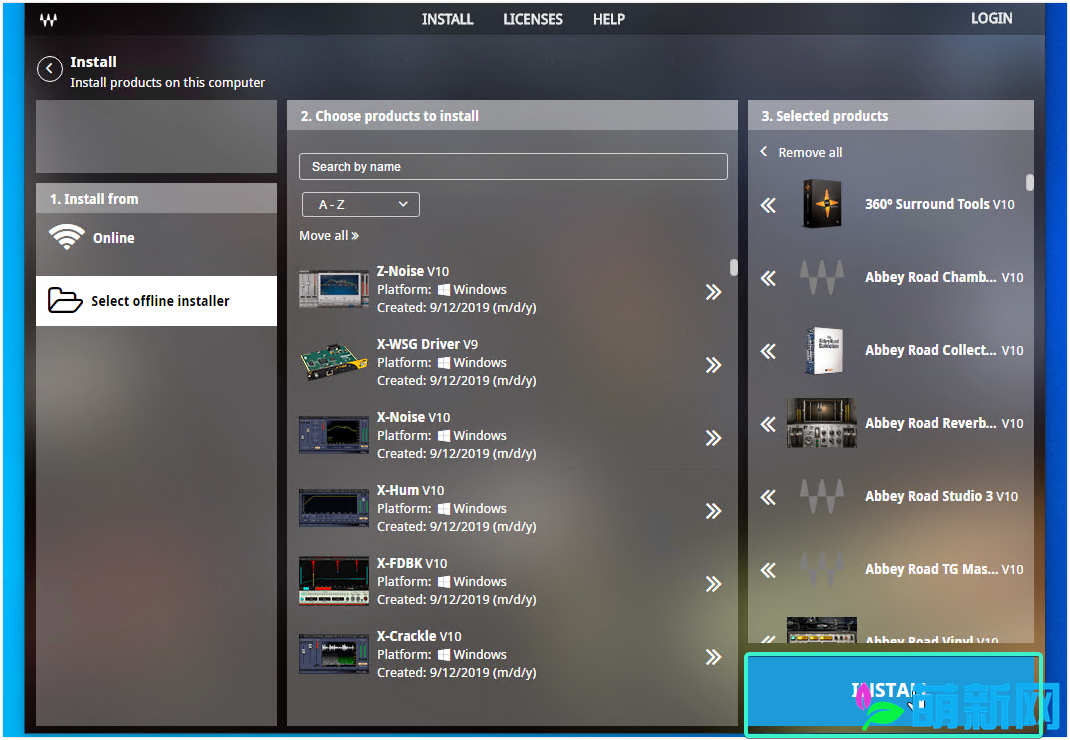Remove Abbey Road Collection using its double arrow
This screenshot has height=740, width=1070.
coord(768,351)
